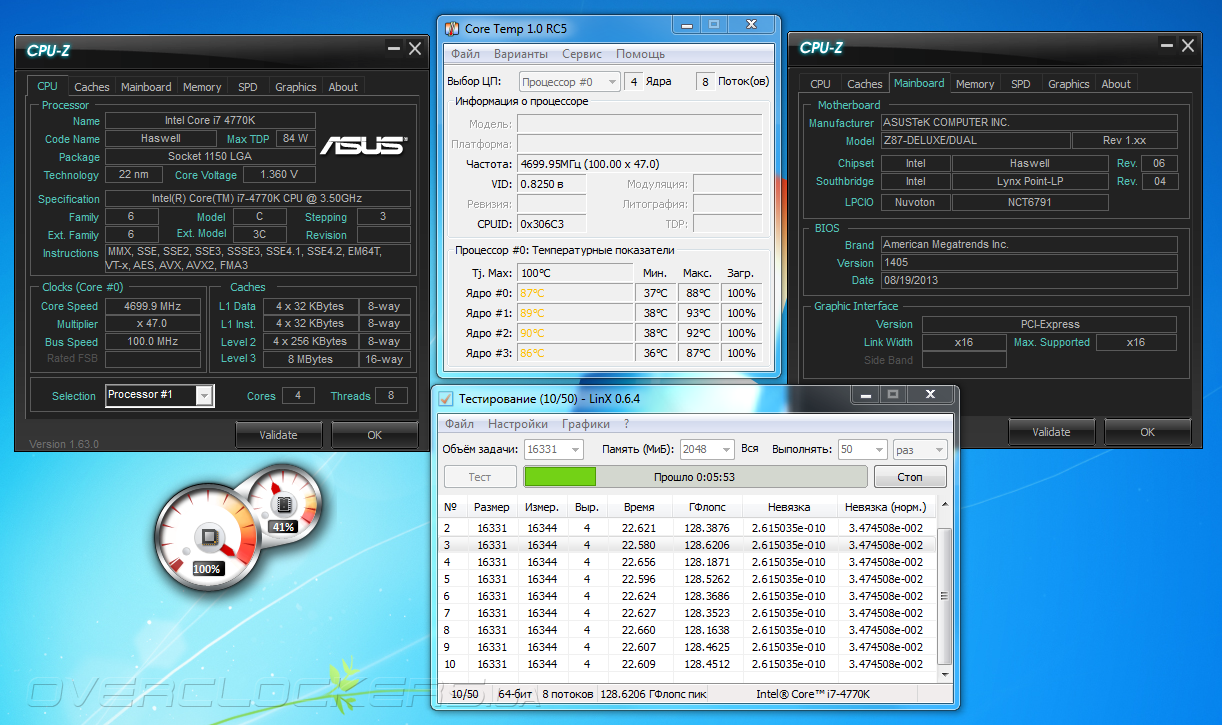
Task: Click the Core Temp thermometer title icon
Action: pos(452,28)
